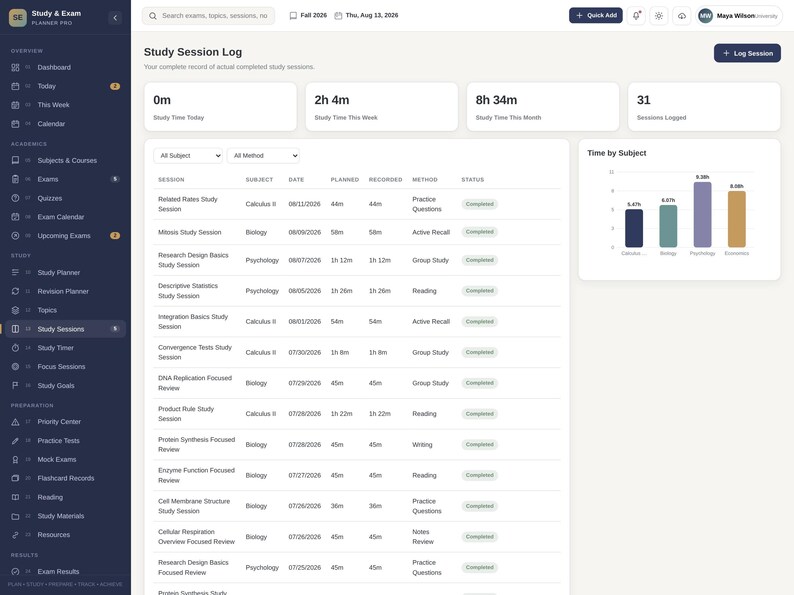Screen dimensions: 794x595
Task: Toggle the light/dark theme sun icon
Action: click(x=659, y=16)
